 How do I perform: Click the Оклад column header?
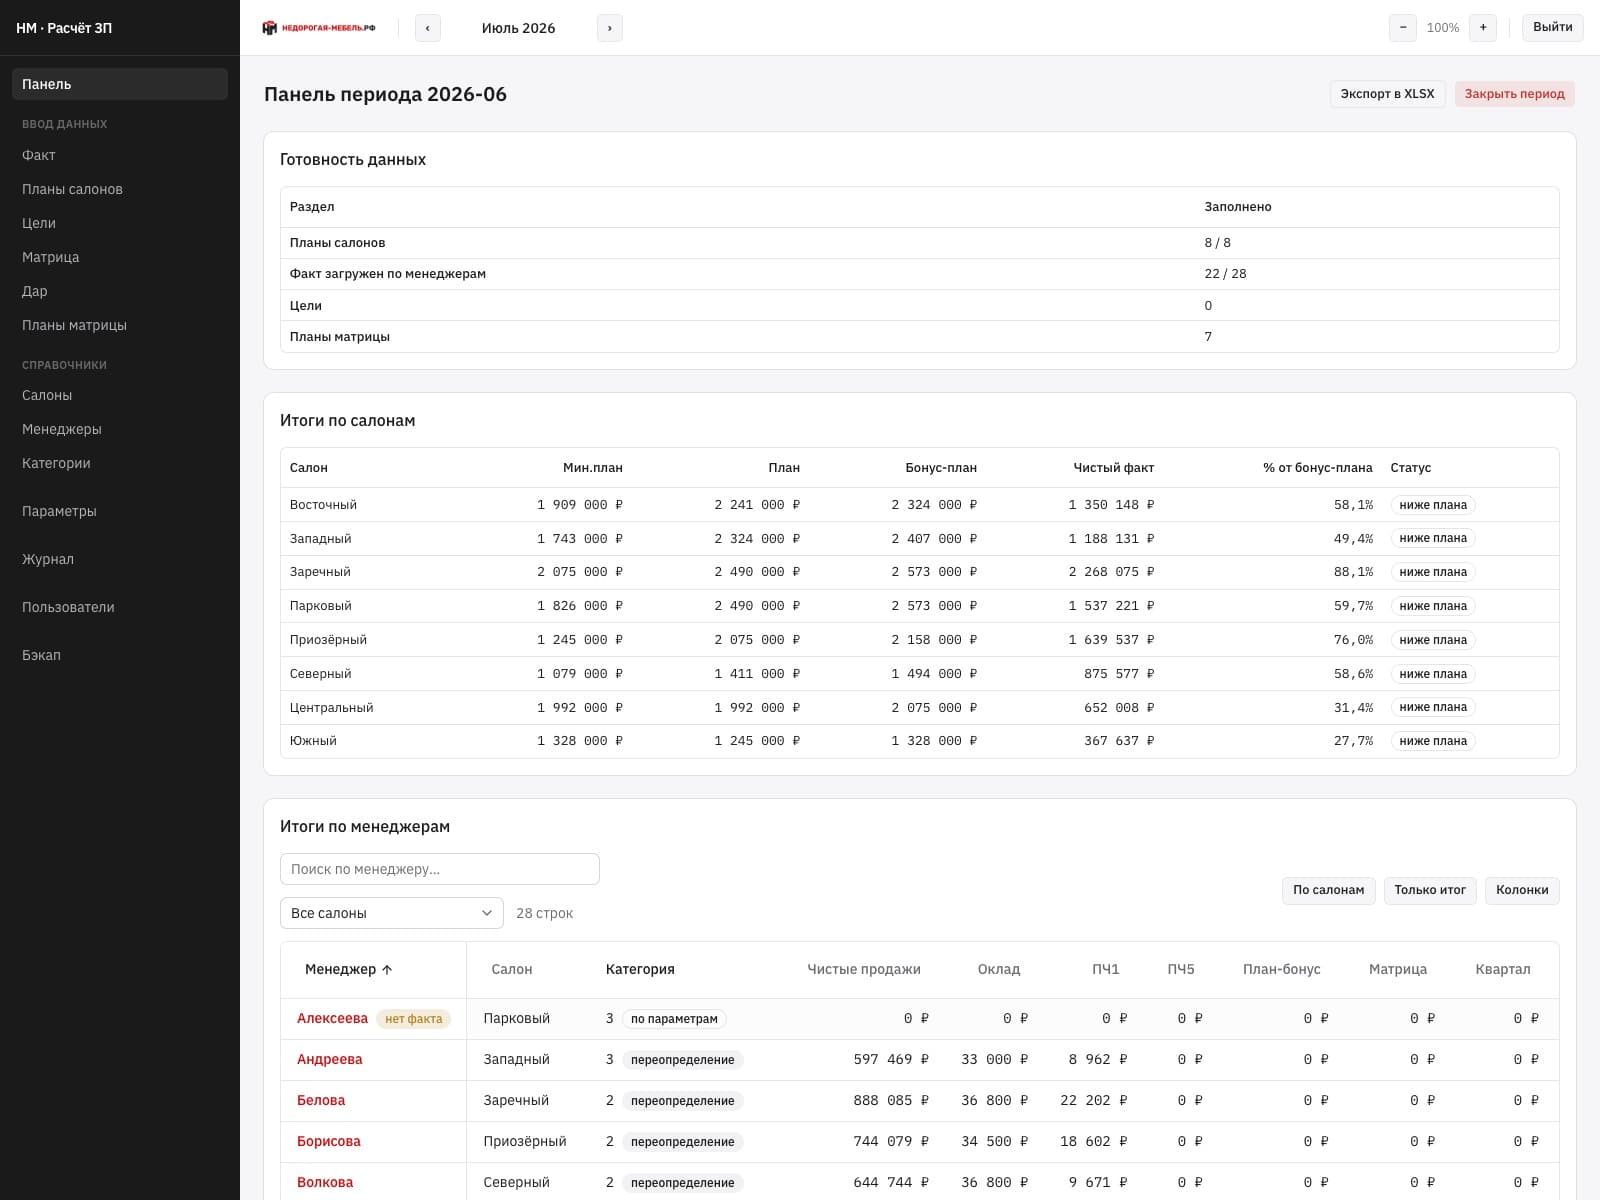(999, 969)
